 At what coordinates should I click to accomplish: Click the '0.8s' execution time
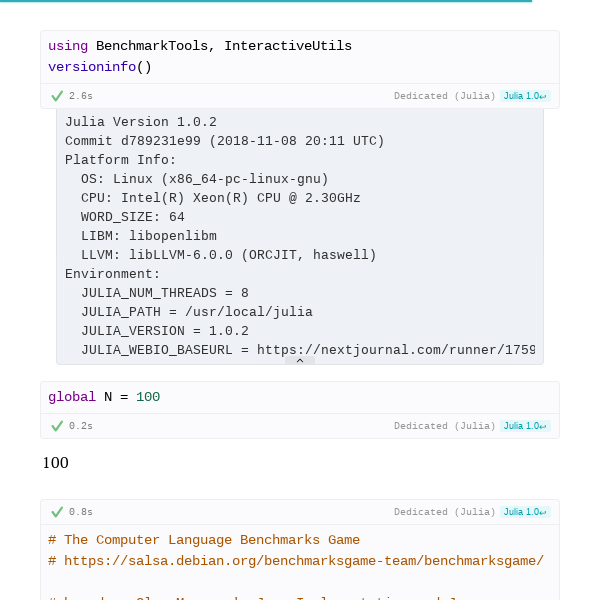click(81, 512)
